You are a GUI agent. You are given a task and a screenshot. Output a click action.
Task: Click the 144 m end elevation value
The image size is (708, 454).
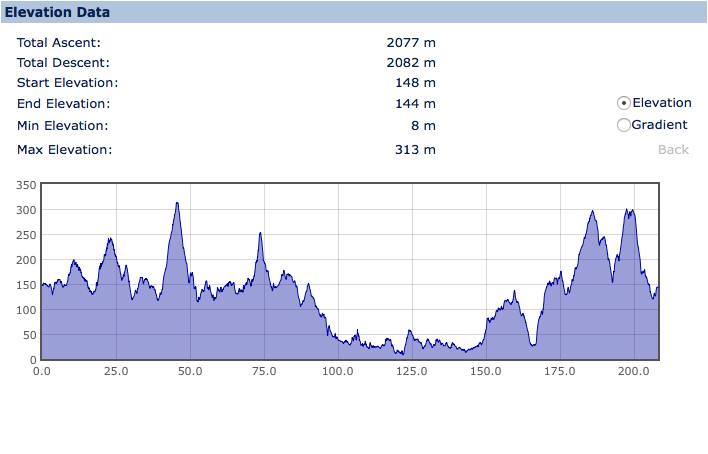tap(415, 104)
